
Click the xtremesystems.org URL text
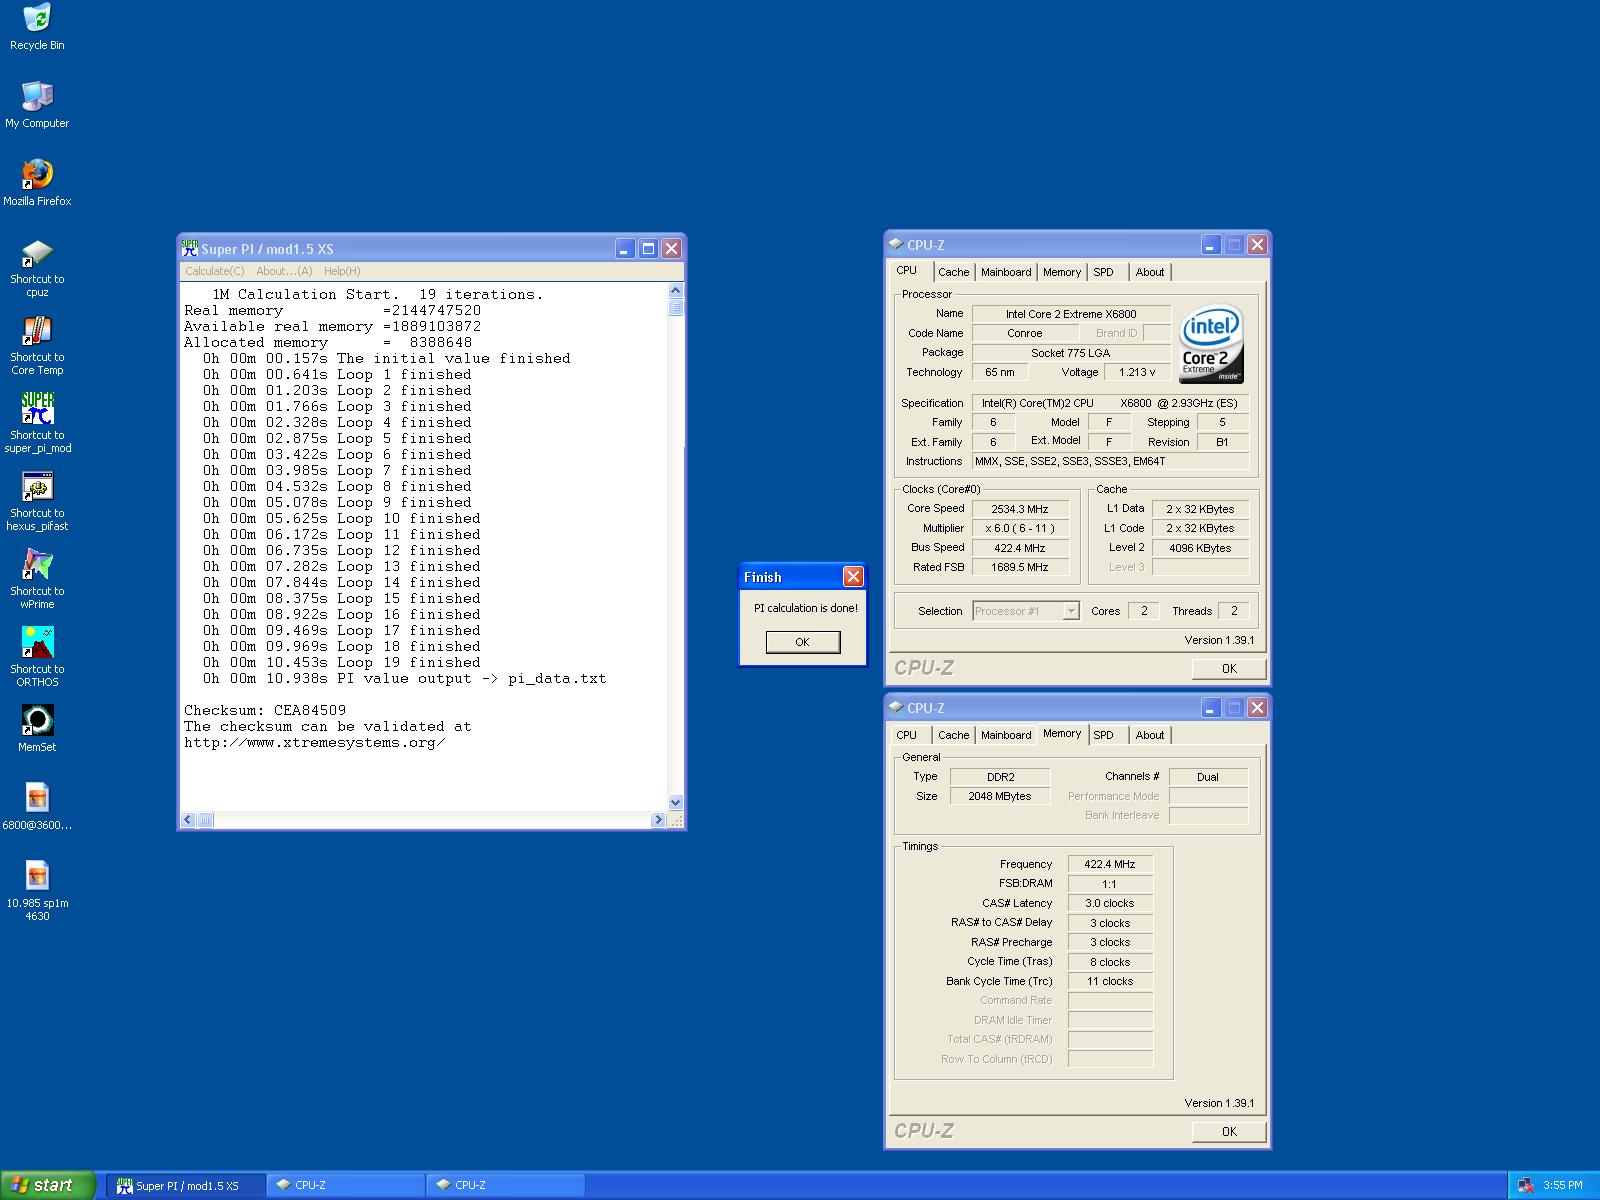[x=314, y=743]
